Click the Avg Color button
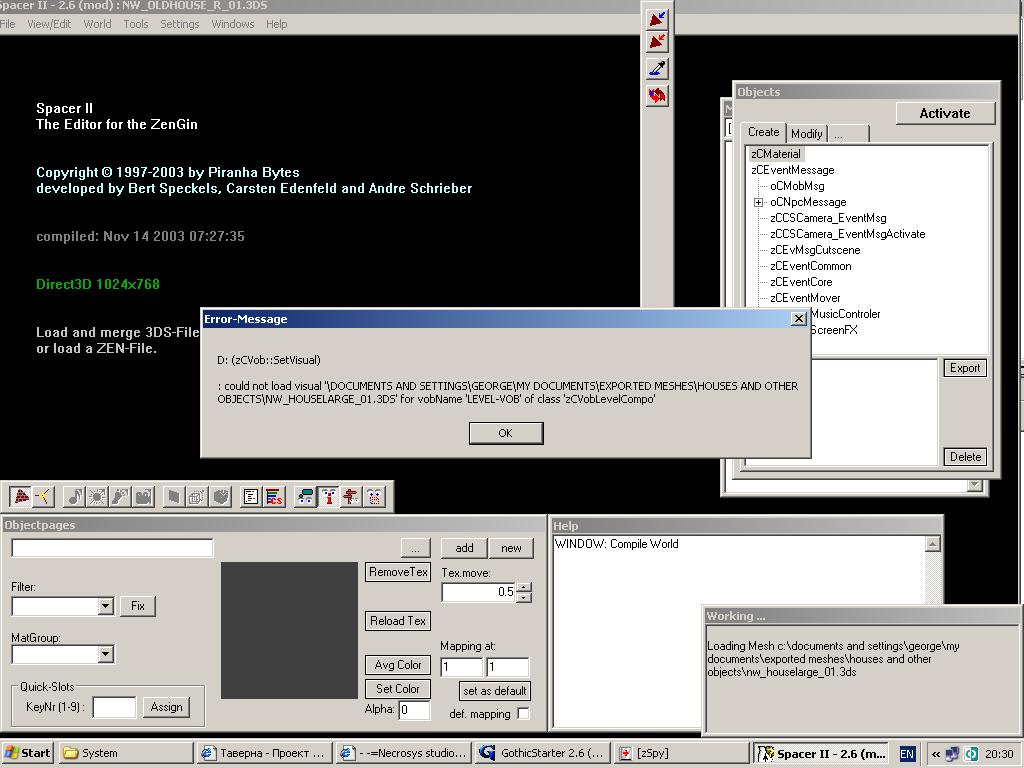The image size is (1024, 768). point(398,665)
